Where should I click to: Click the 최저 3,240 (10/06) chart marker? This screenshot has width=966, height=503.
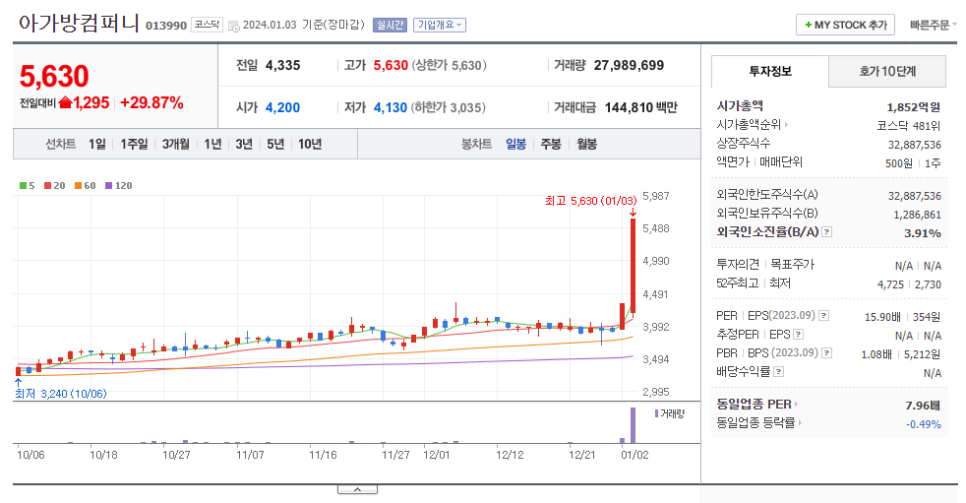pyautogui.click(x=60, y=394)
